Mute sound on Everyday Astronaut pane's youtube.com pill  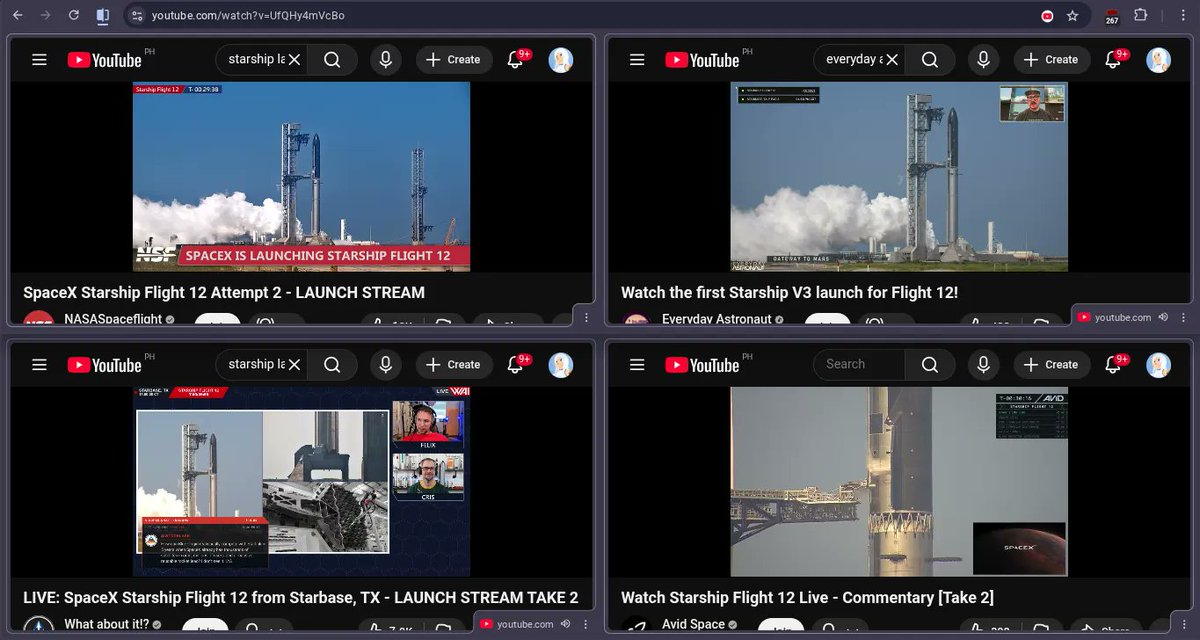(1163, 317)
